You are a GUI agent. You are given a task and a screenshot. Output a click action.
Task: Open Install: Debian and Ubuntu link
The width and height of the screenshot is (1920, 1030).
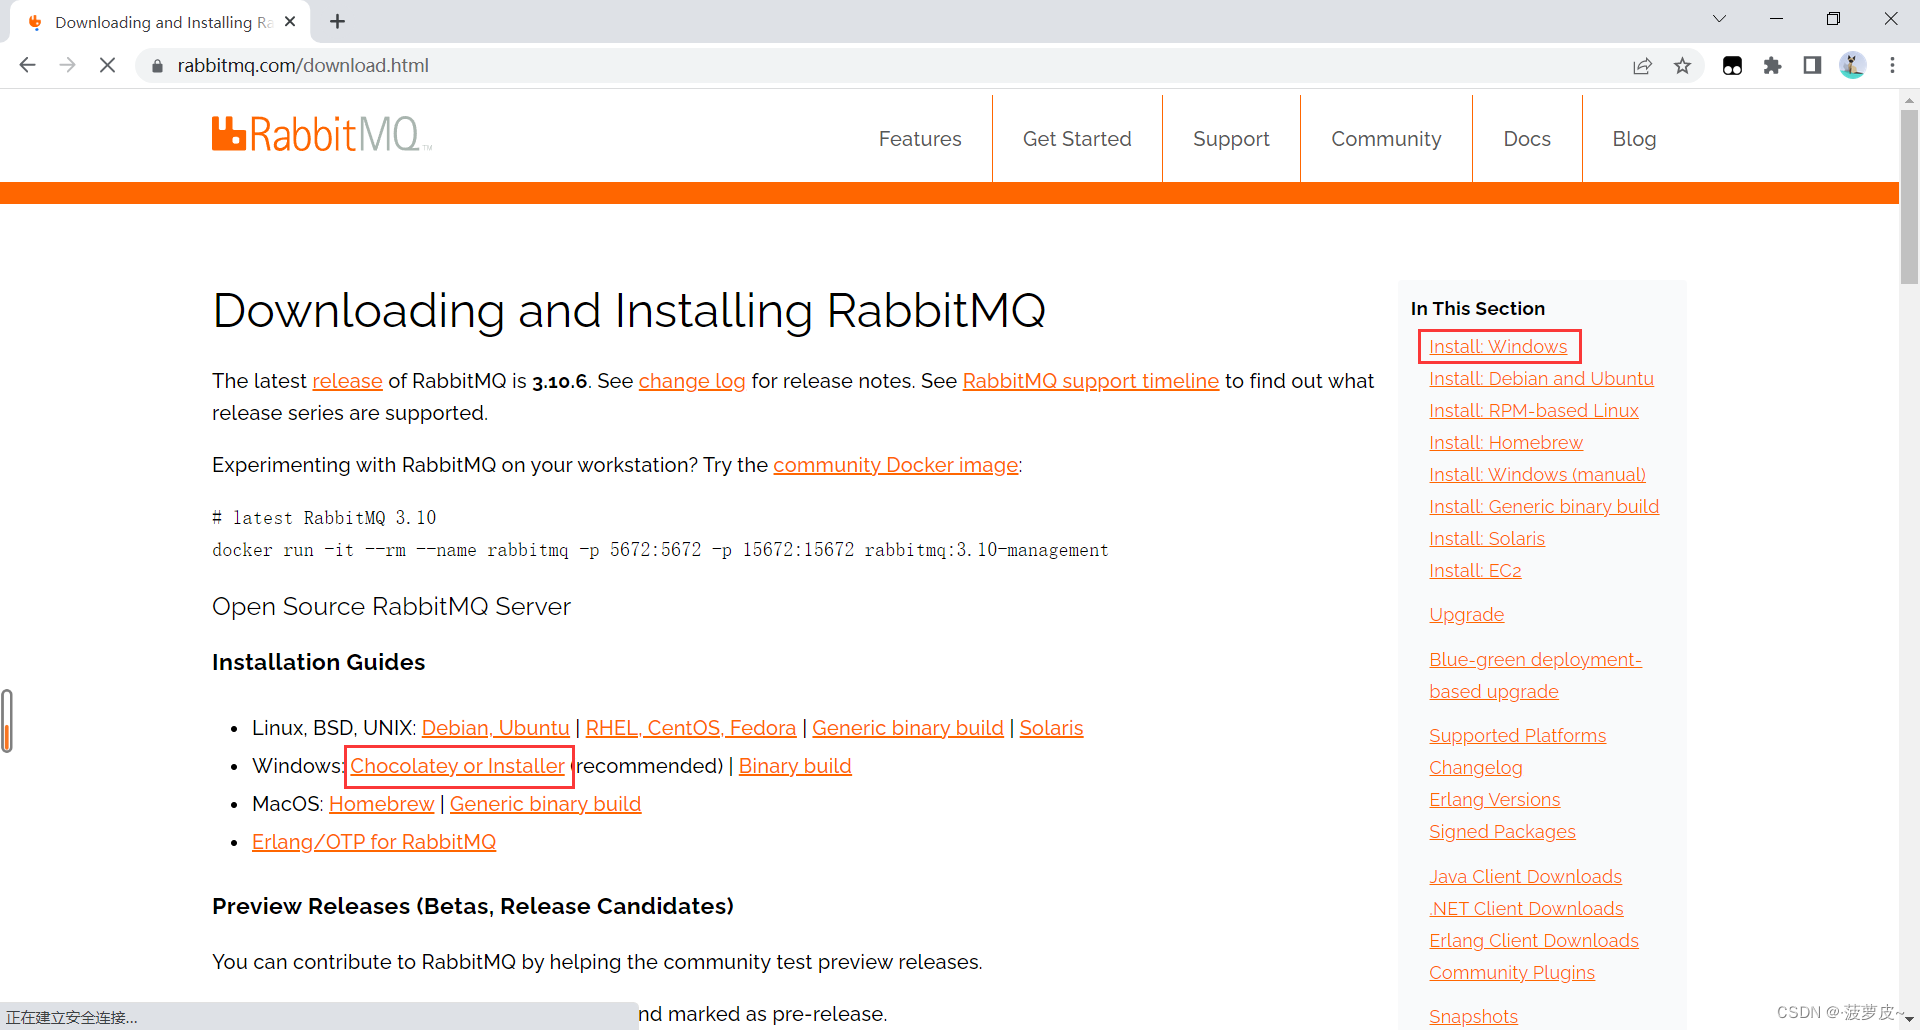pos(1541,379)
